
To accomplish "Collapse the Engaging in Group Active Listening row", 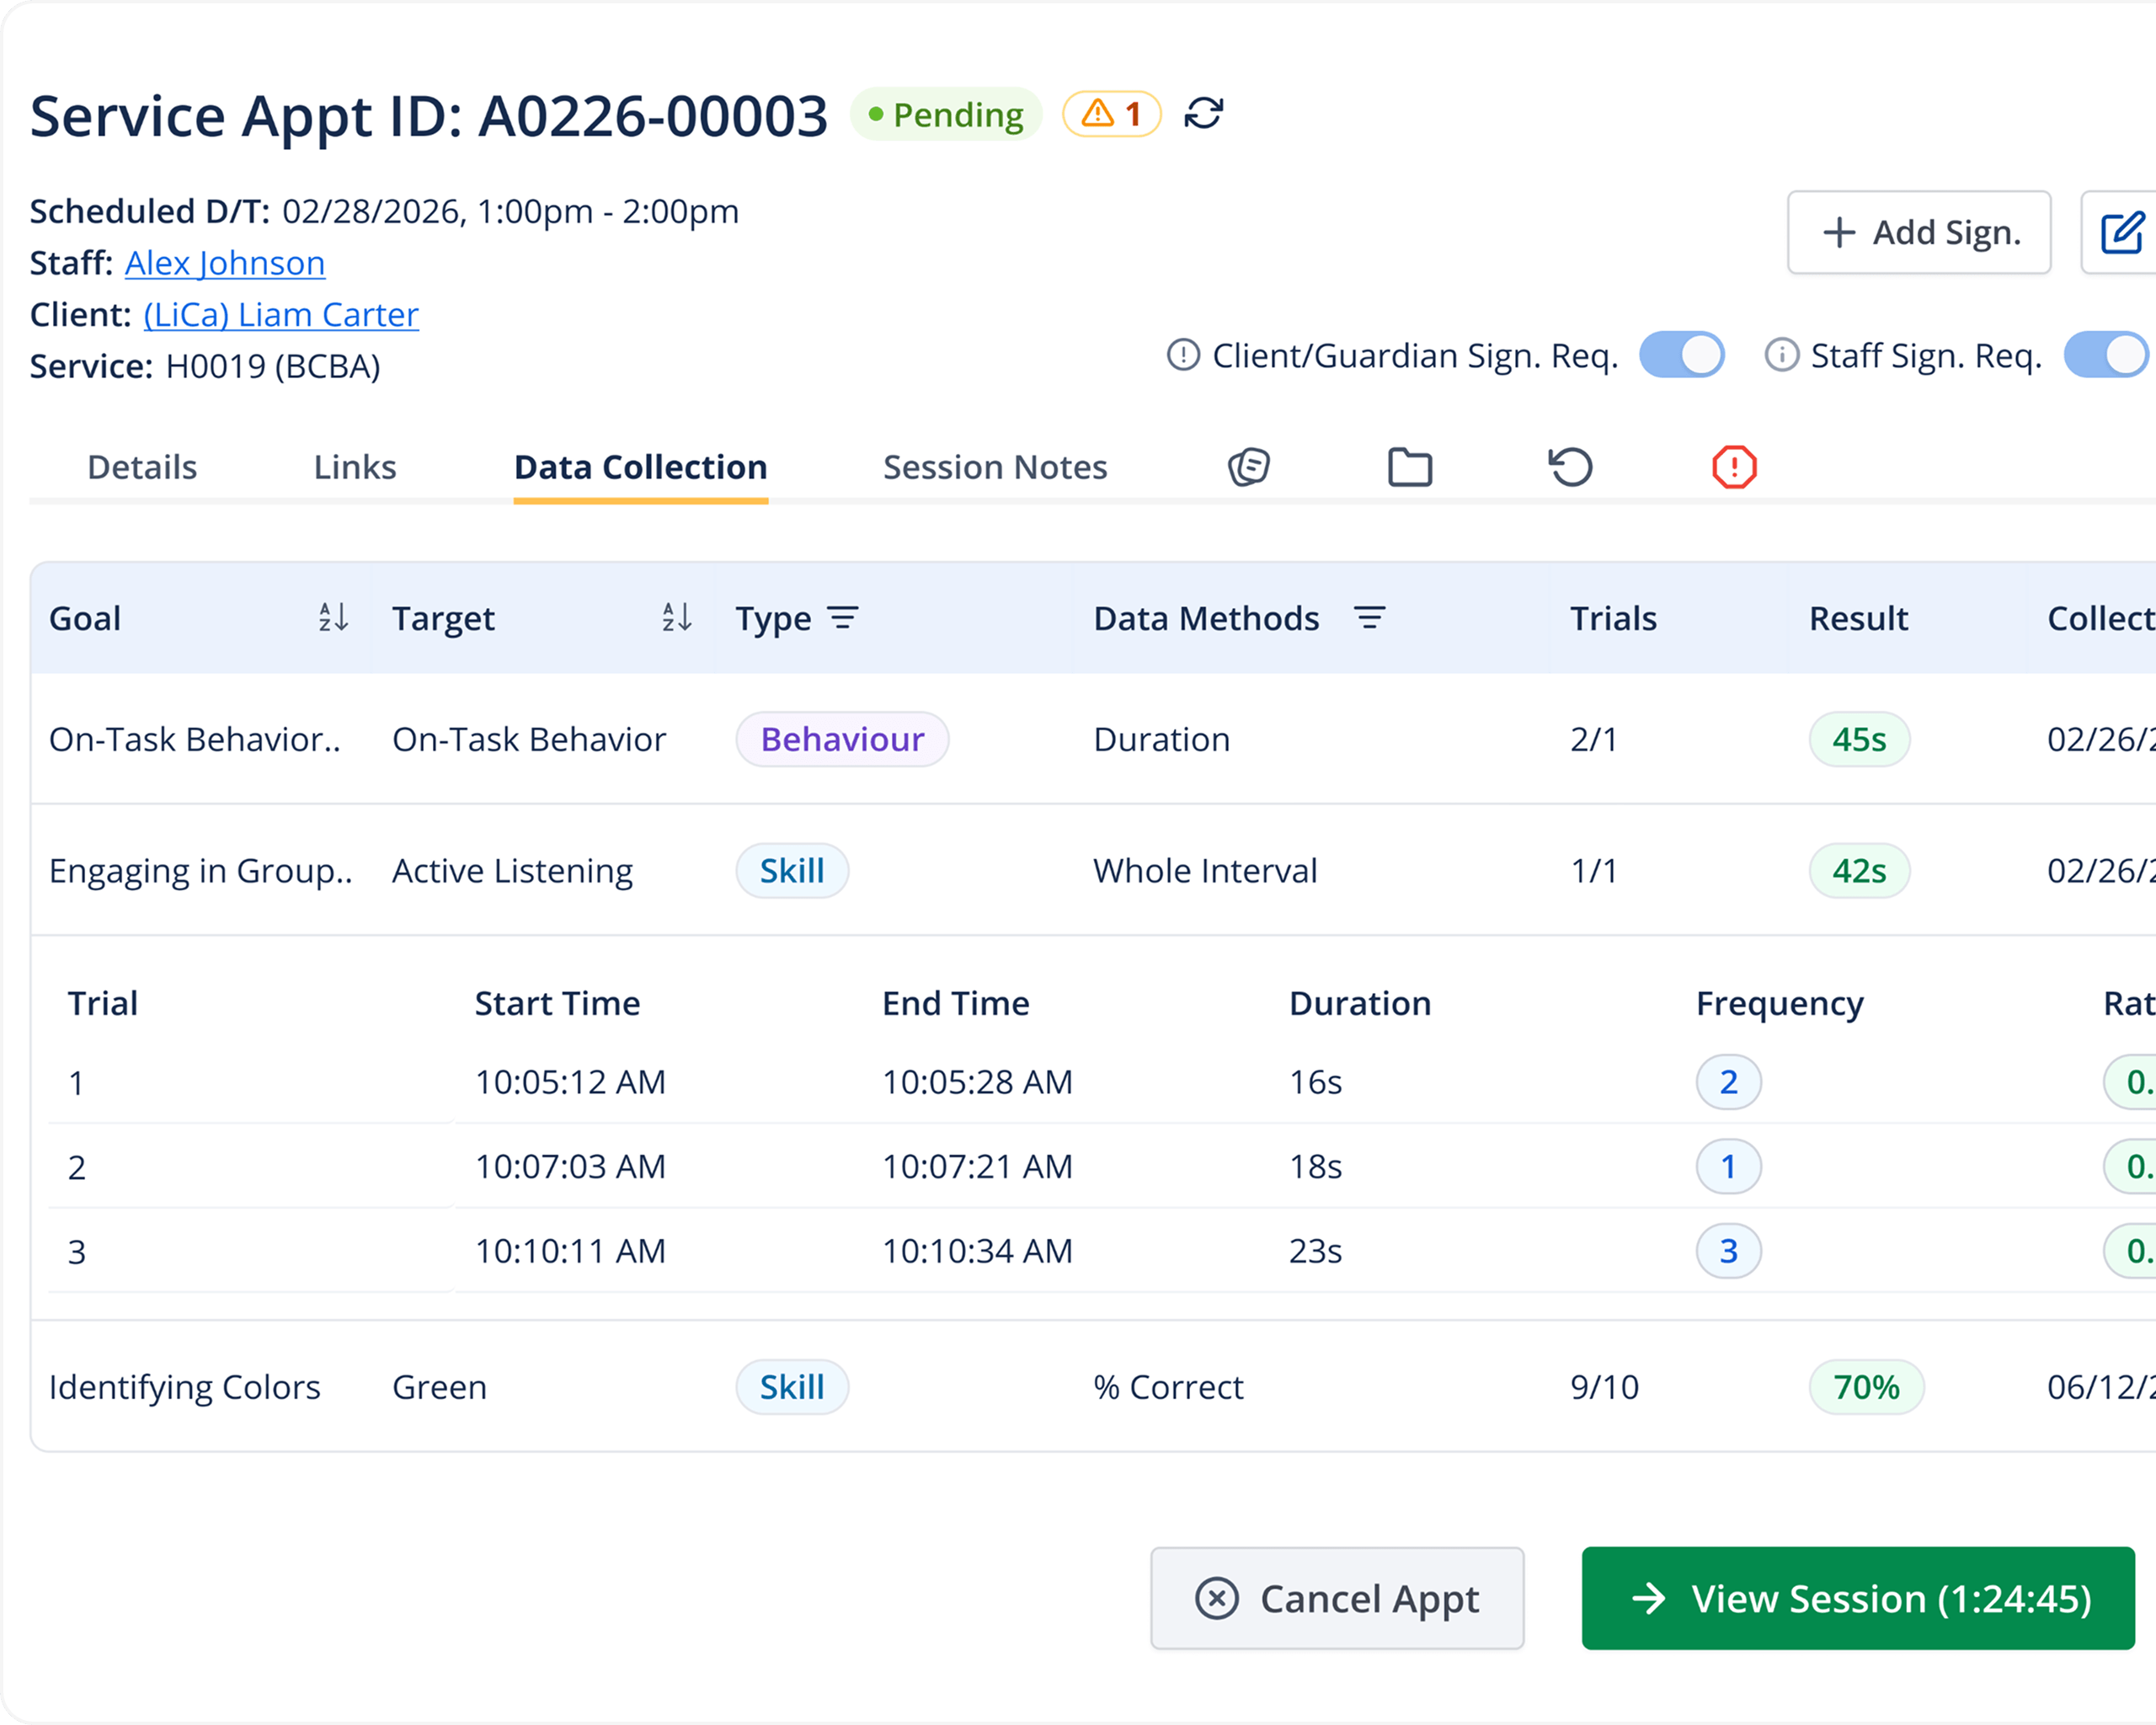I will (x=1093, y=870).
